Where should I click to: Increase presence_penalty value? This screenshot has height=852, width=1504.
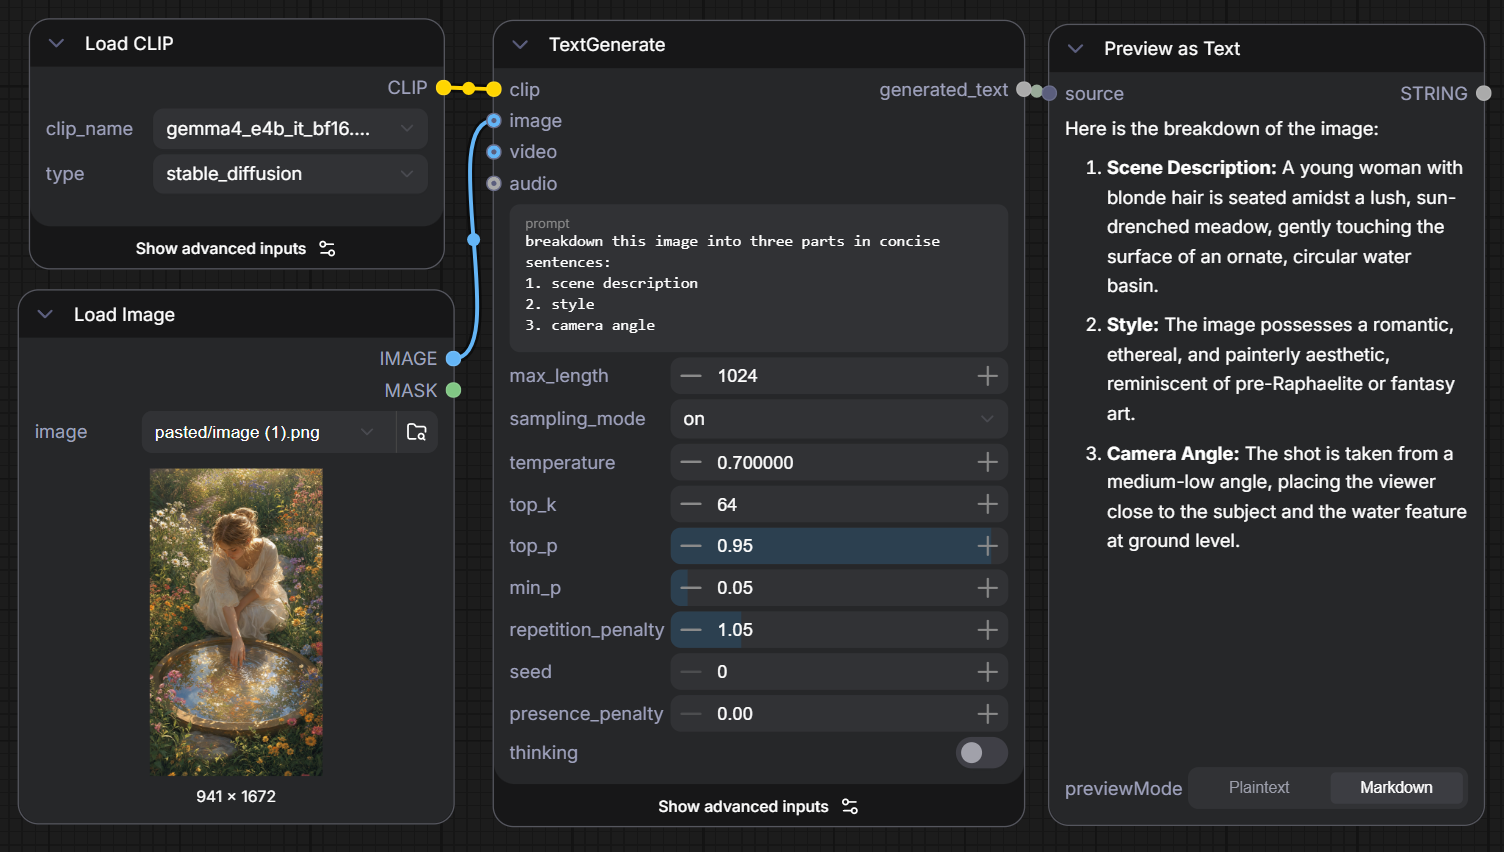click(988, 714)
